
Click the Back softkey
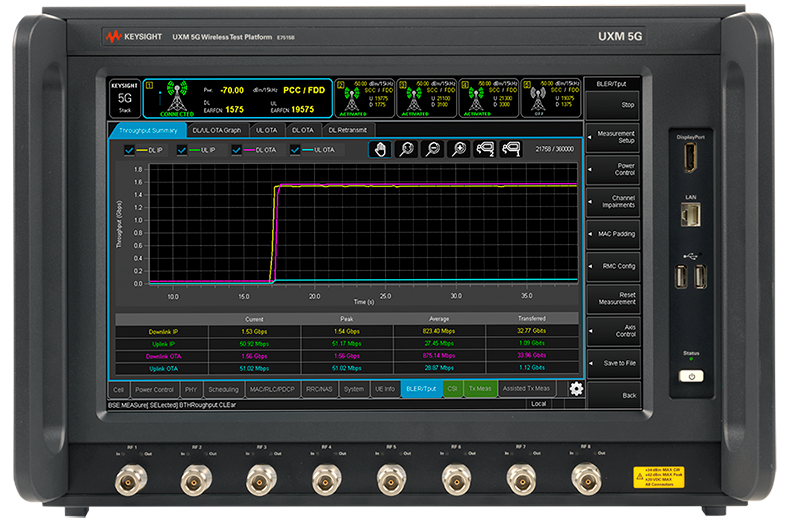[613, 395]
